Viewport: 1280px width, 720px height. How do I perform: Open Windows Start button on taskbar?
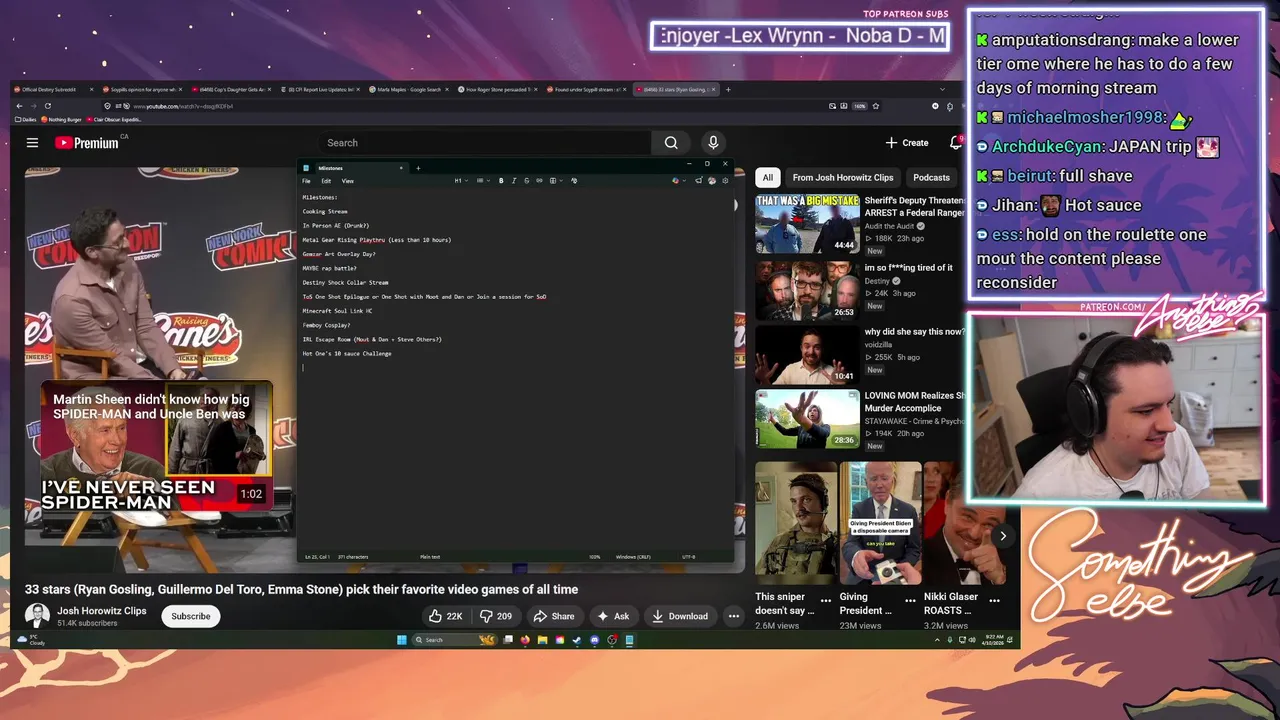tap(401, 640)
